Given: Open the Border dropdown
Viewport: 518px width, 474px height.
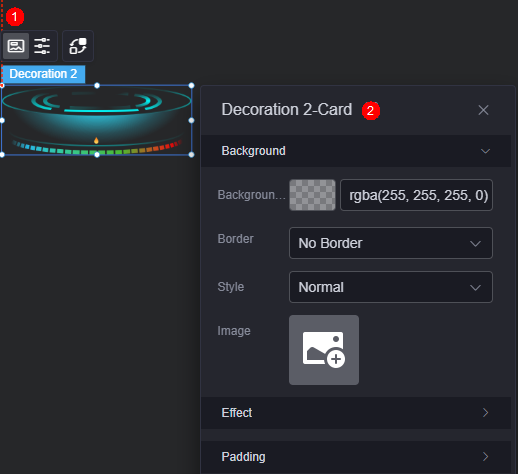Looking at the screenshot, I should 391,243.
